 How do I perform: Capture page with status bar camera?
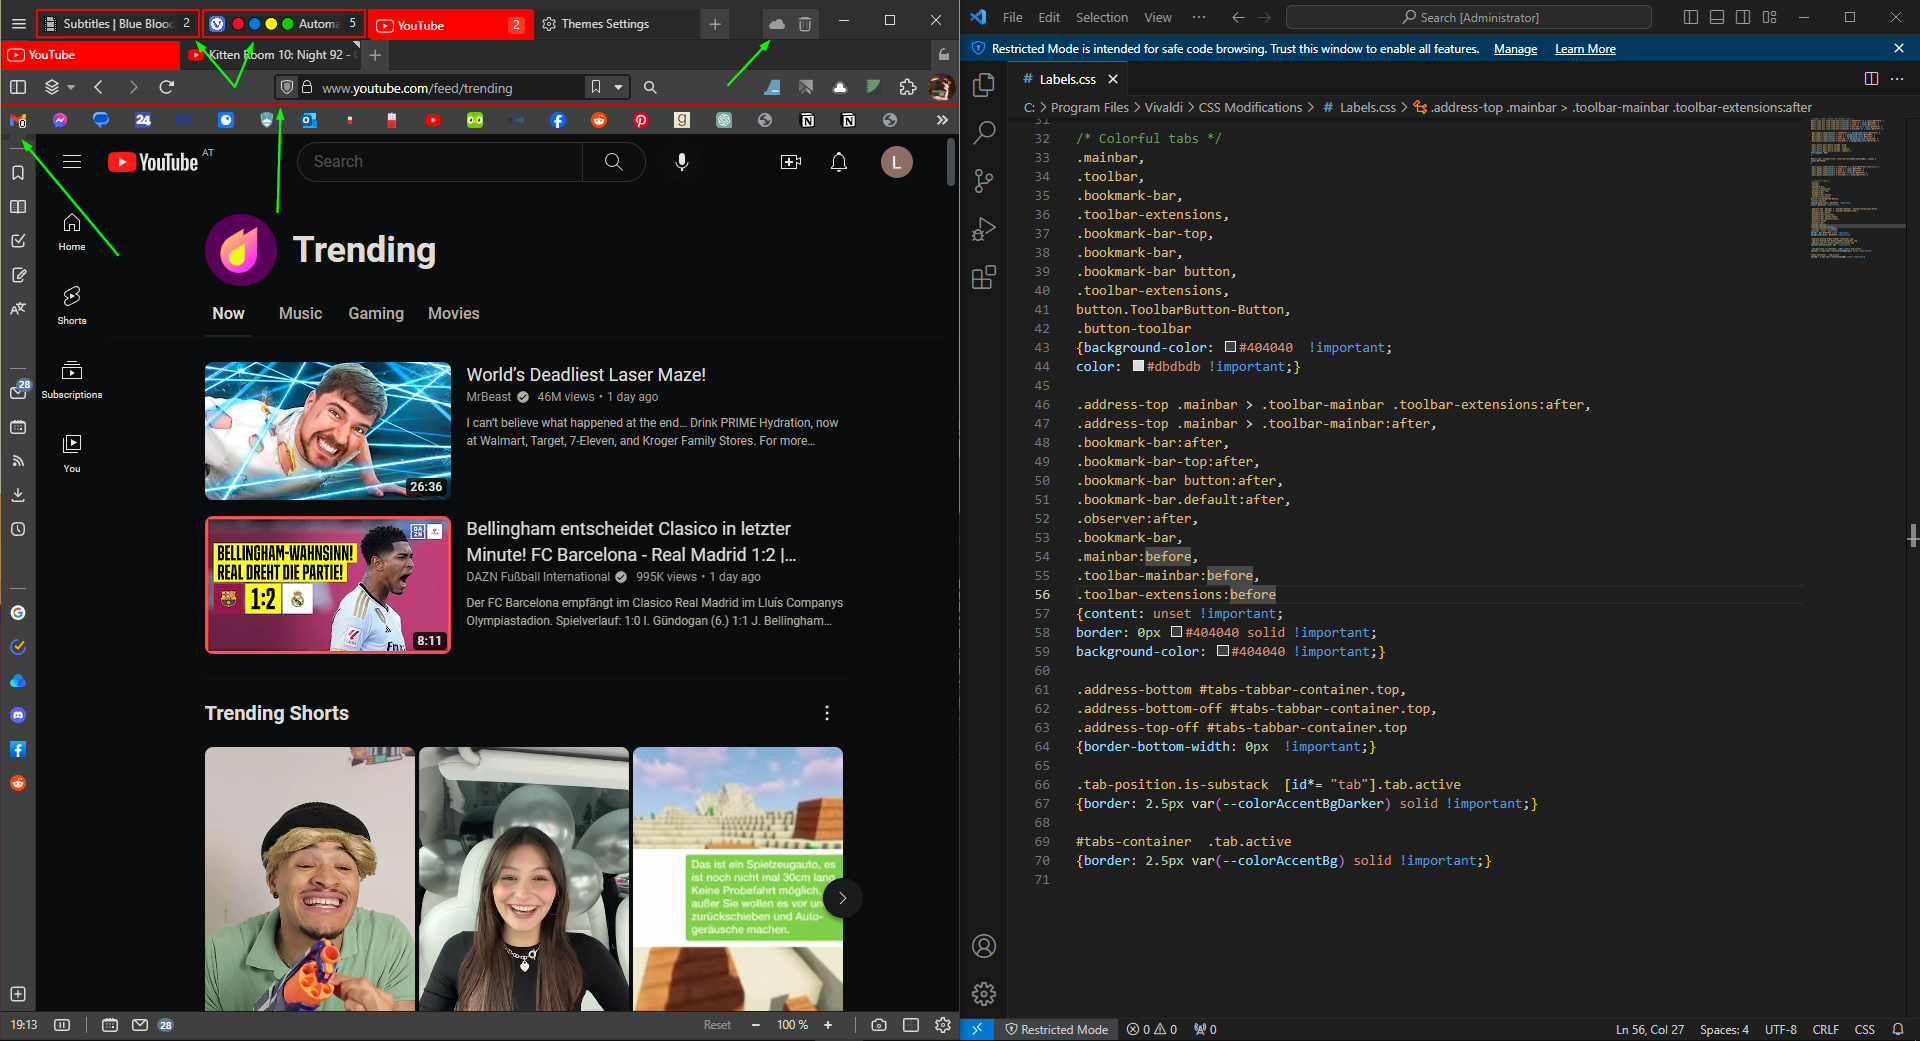click(x=879, y=1025)
